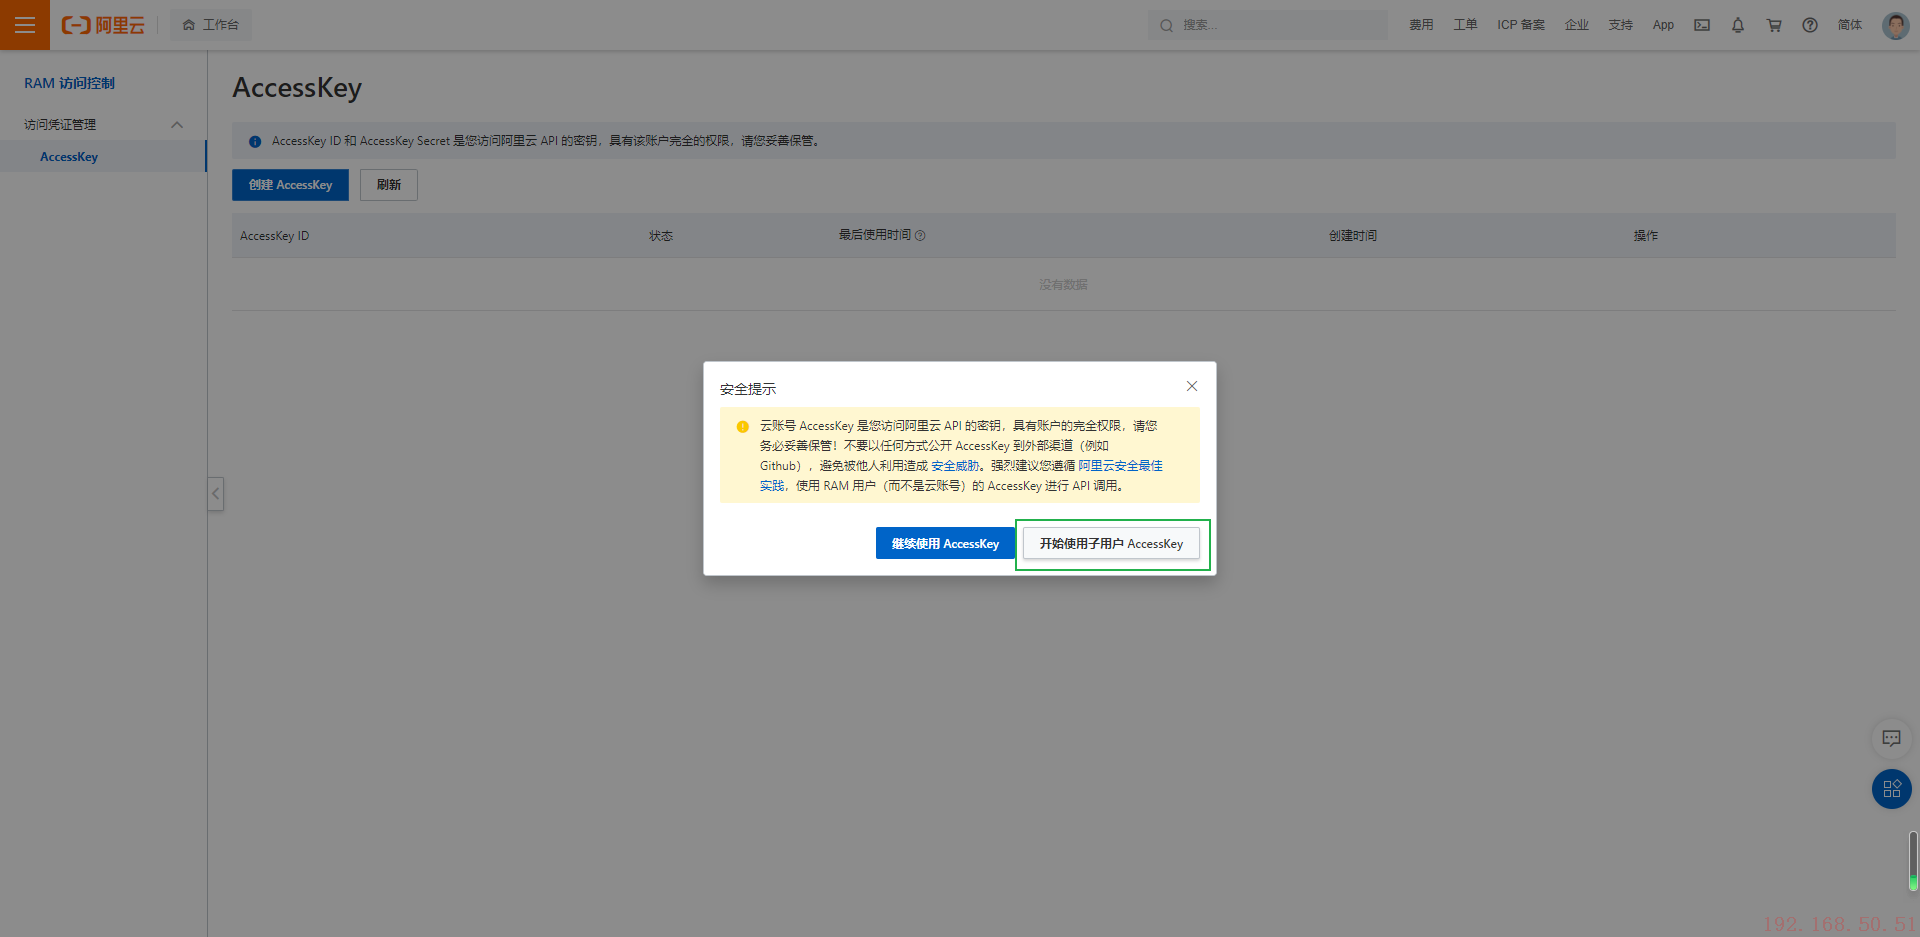Open the App menu
Image resolution: width=1920 pixels, height=937 pixels.
1663,25
